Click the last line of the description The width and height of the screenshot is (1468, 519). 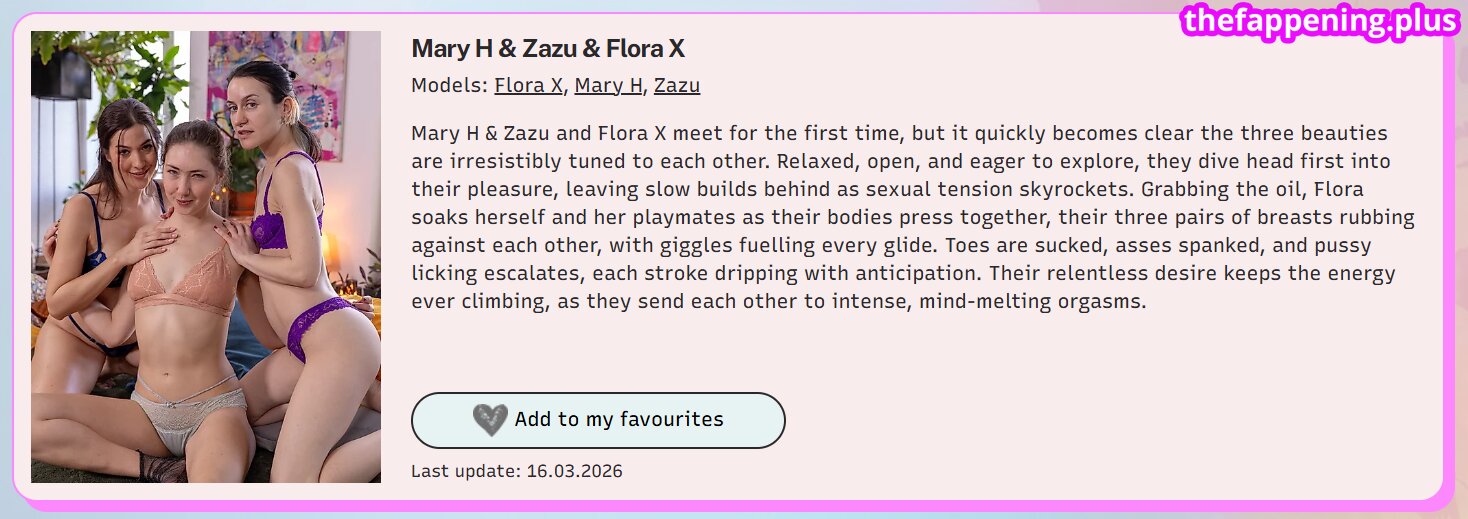pos(778,301)
